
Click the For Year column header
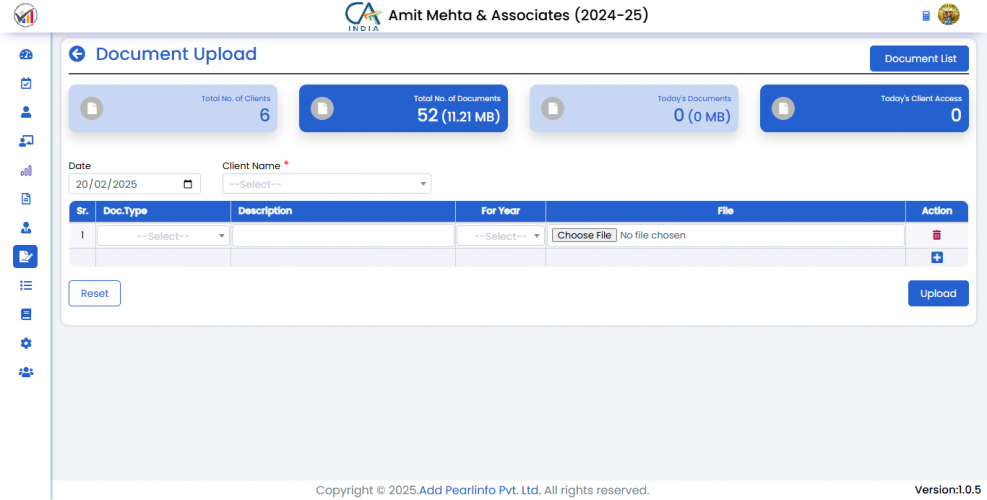tap(500, 211)
